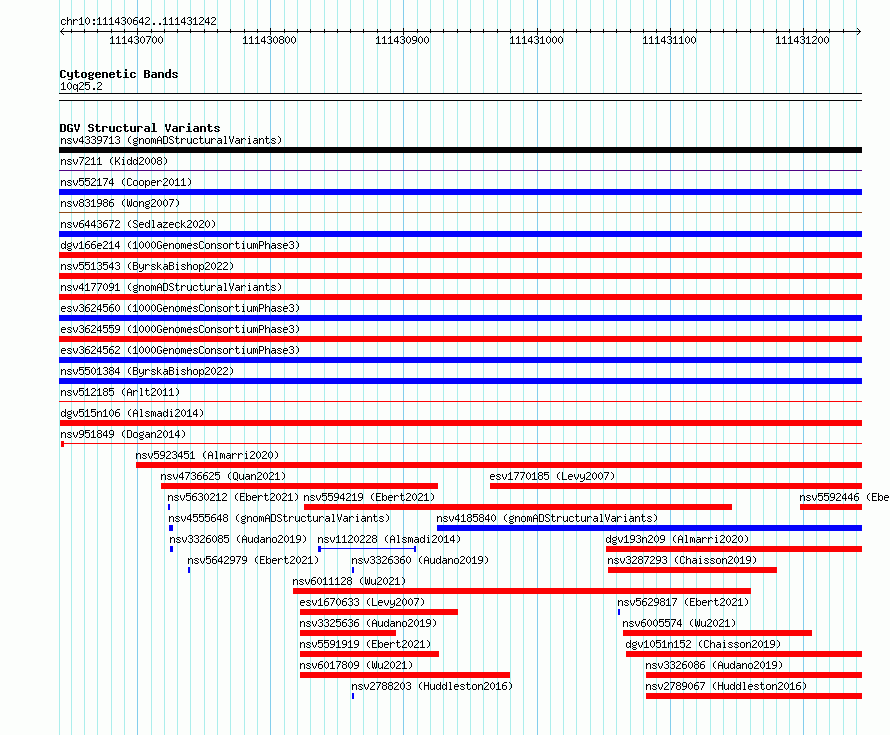Click nsv6017809 (Wu2021) label
The width and height of the screenshot is (890, 735).
pos(356,665)
